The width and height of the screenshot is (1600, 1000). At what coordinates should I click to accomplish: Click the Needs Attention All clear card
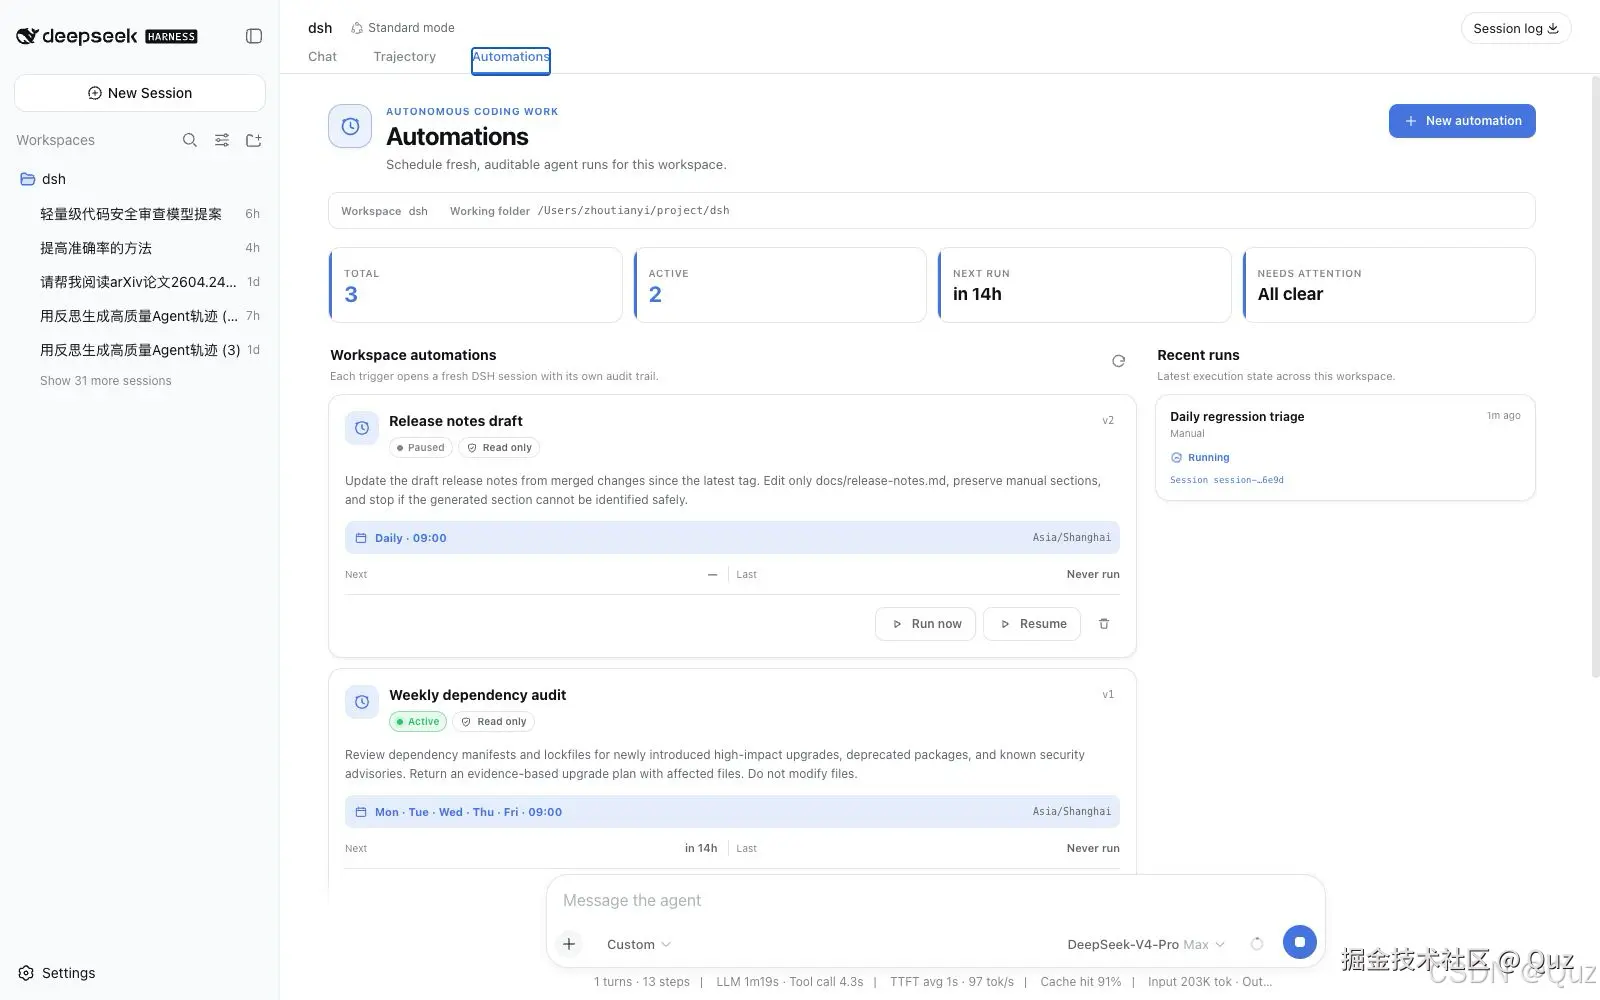tap(1388, 285)
